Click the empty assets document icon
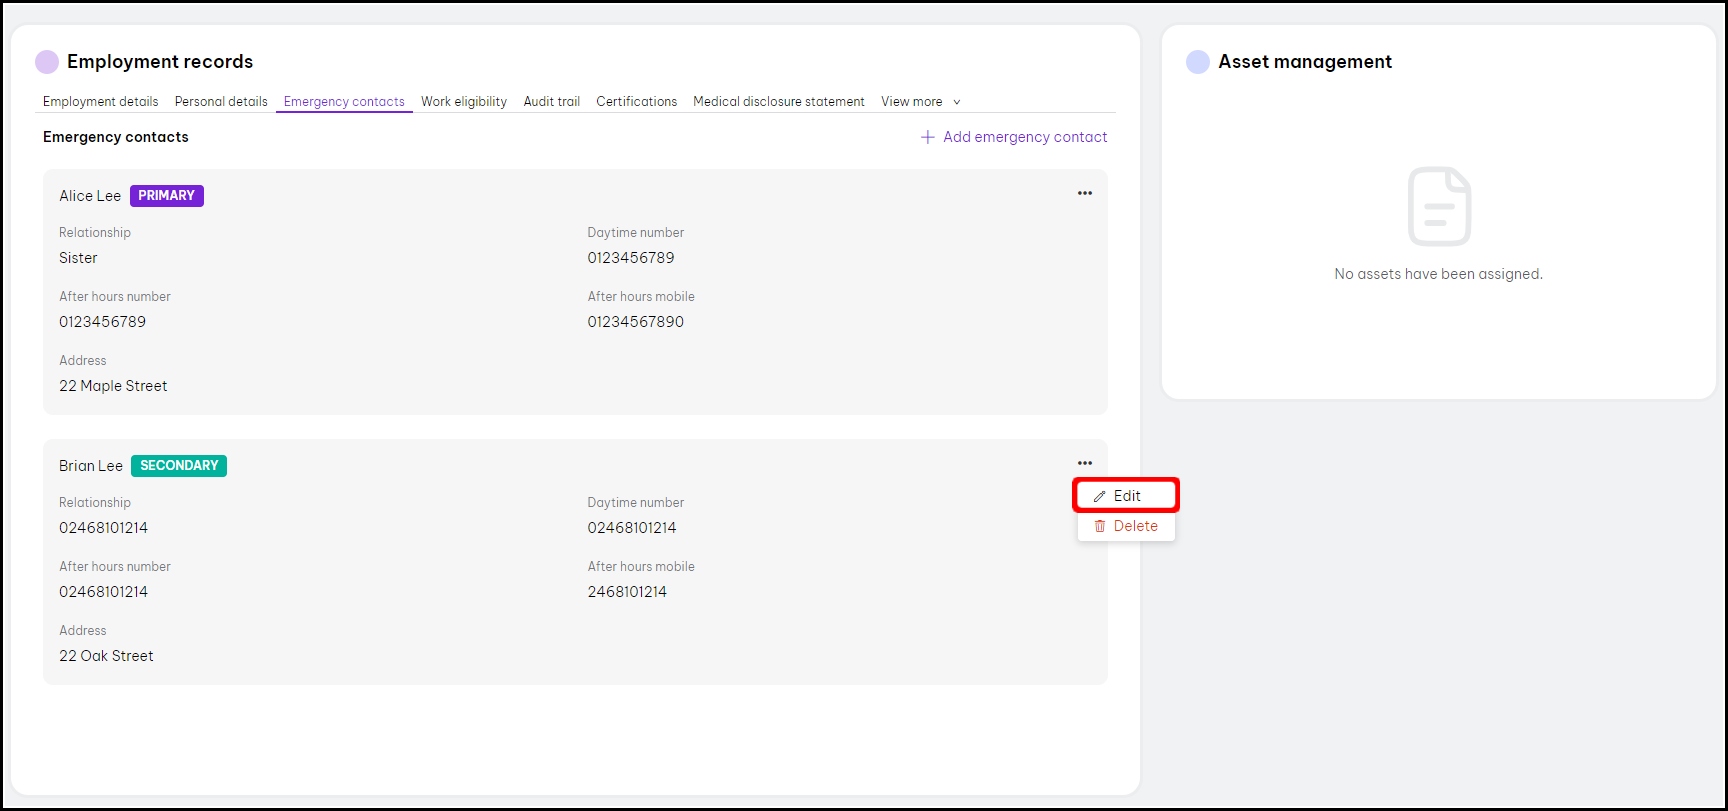Viewport: 1728px width, 811px height. [1438, 206]
